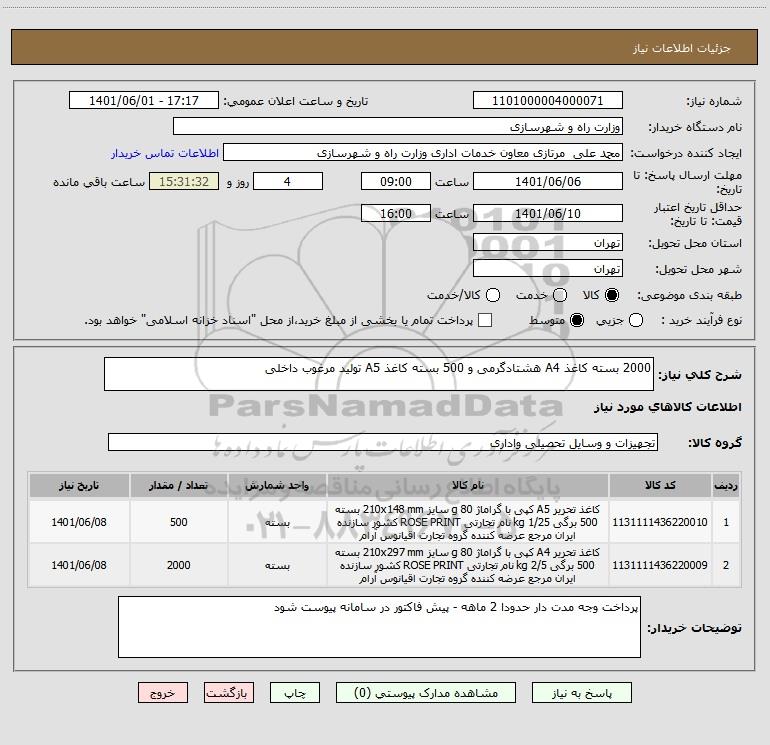Select the خدمت radio button

[x=560, y=295]
